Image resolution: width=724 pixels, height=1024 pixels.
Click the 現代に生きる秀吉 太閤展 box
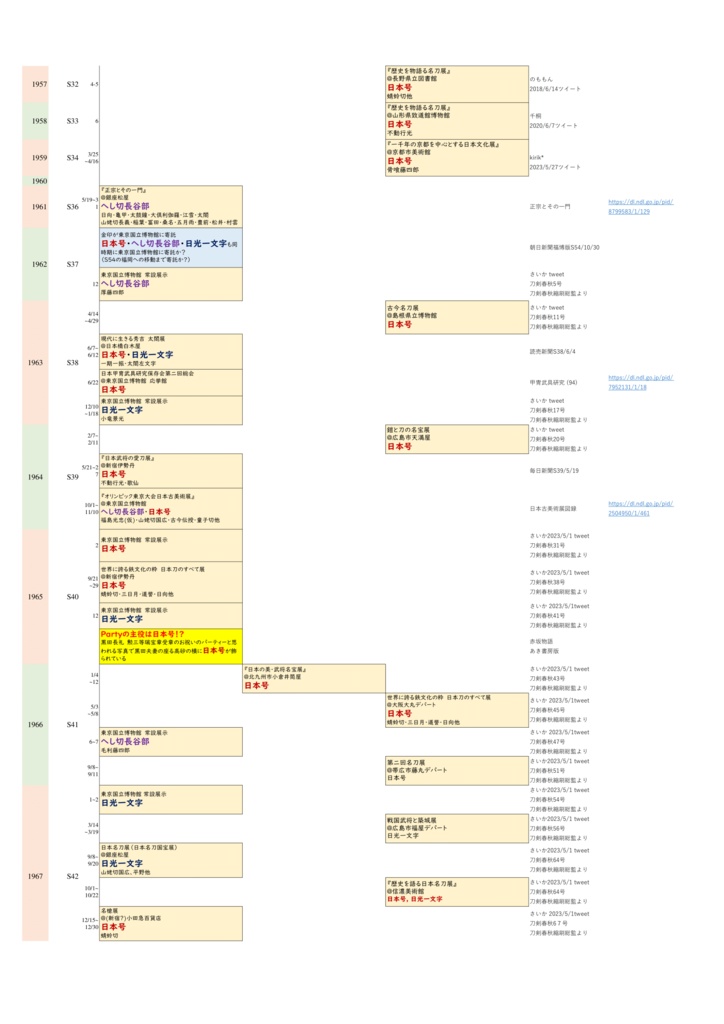[x=171, y=351]
